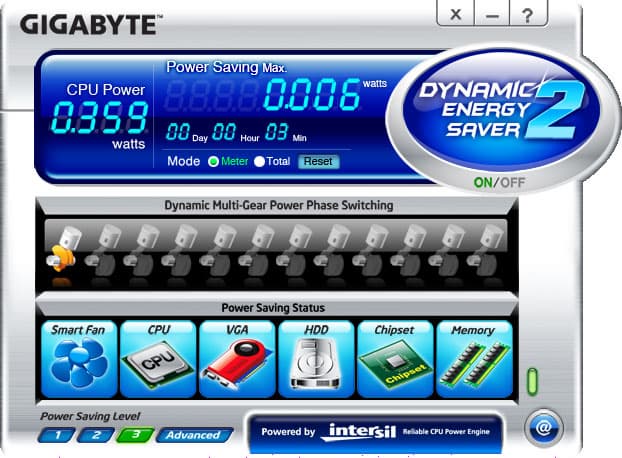Open help with the question mark button
Screen dimensions: 622x458
(x=528, y=15)
